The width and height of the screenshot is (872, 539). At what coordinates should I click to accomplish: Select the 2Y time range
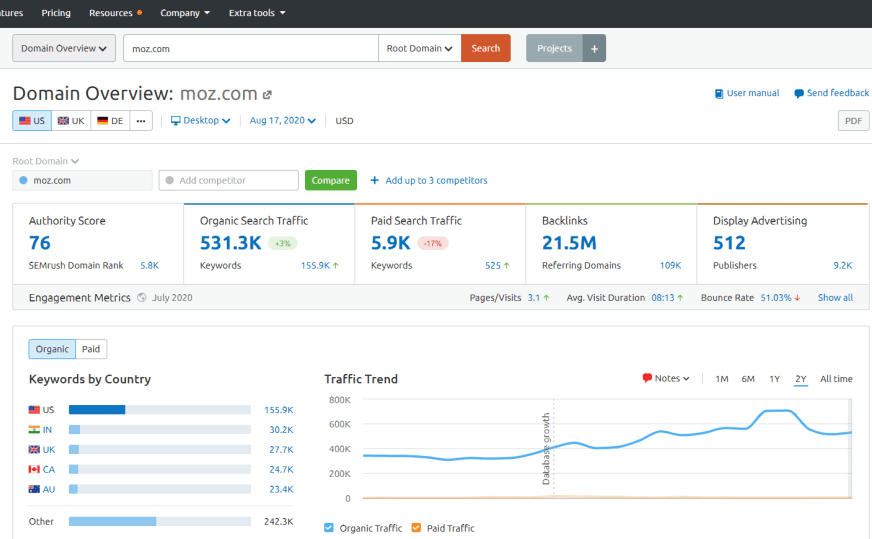(x=801, y=379)
